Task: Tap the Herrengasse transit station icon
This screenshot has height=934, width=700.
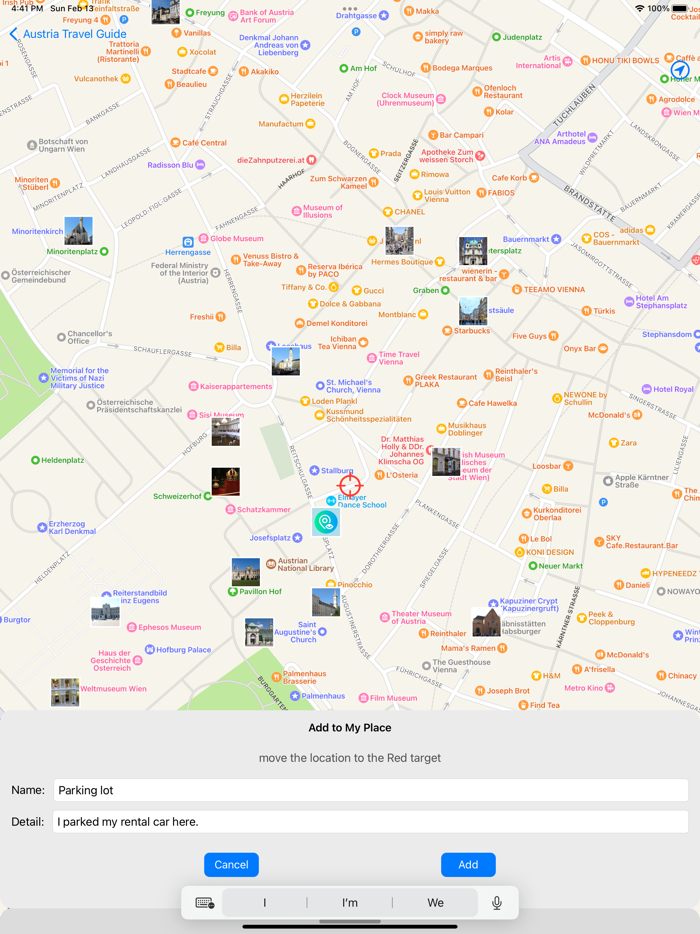Action: pos(188,242)
